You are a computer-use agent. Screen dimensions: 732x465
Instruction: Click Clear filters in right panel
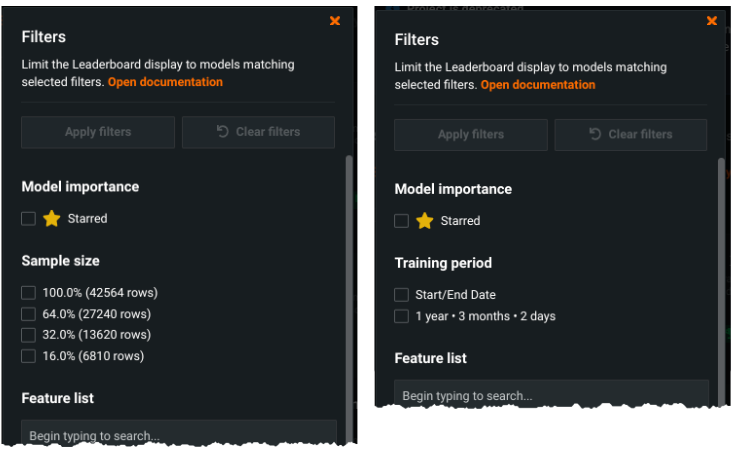click(631, 135)
